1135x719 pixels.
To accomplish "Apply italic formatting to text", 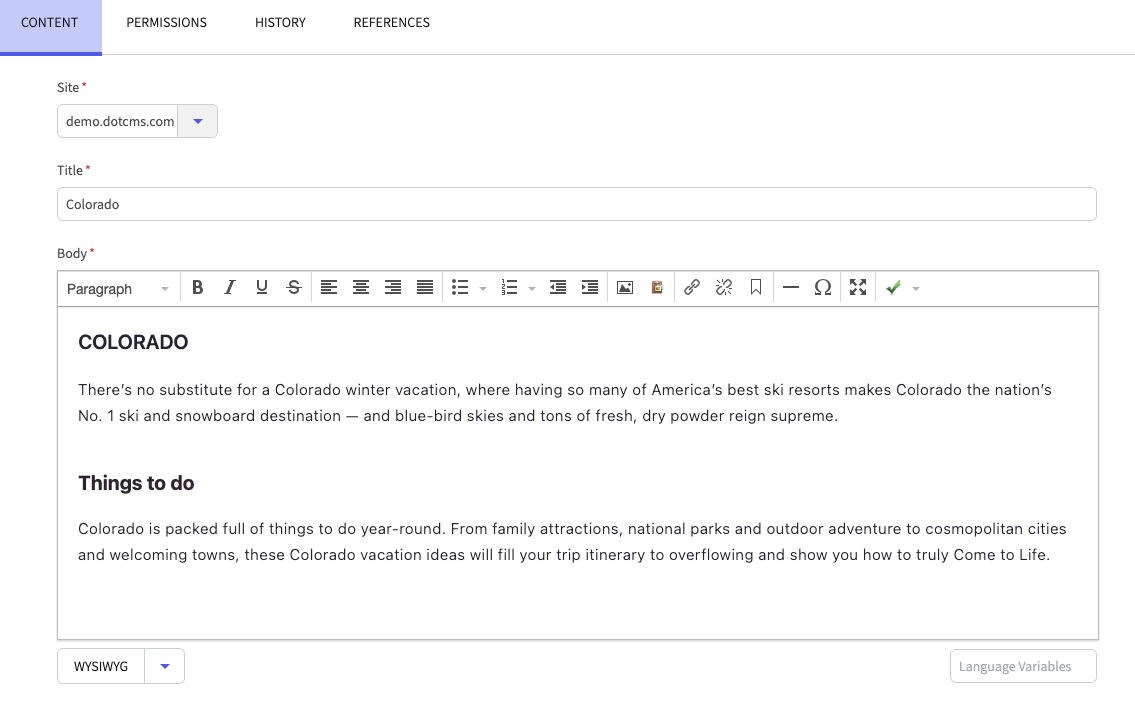I will [230, 288].
